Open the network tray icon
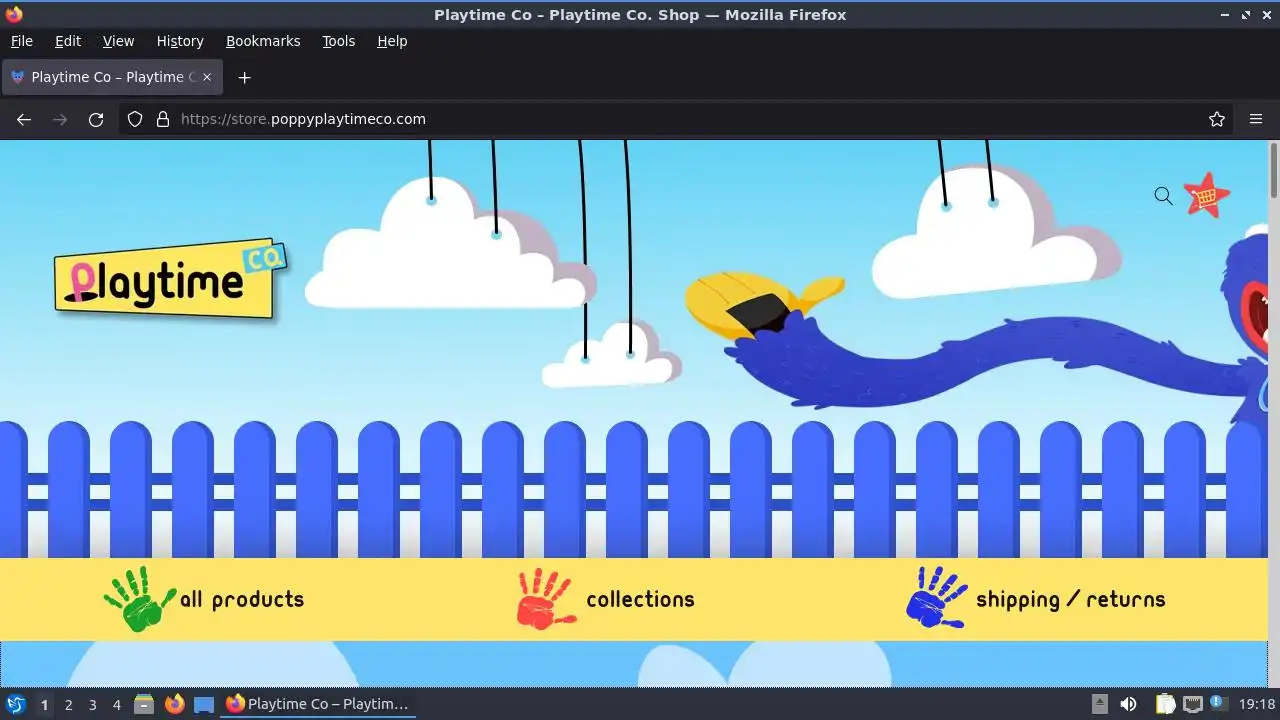Viewport: 1280px width, 720px height. pyautogui.click(x=1192, y=704)
